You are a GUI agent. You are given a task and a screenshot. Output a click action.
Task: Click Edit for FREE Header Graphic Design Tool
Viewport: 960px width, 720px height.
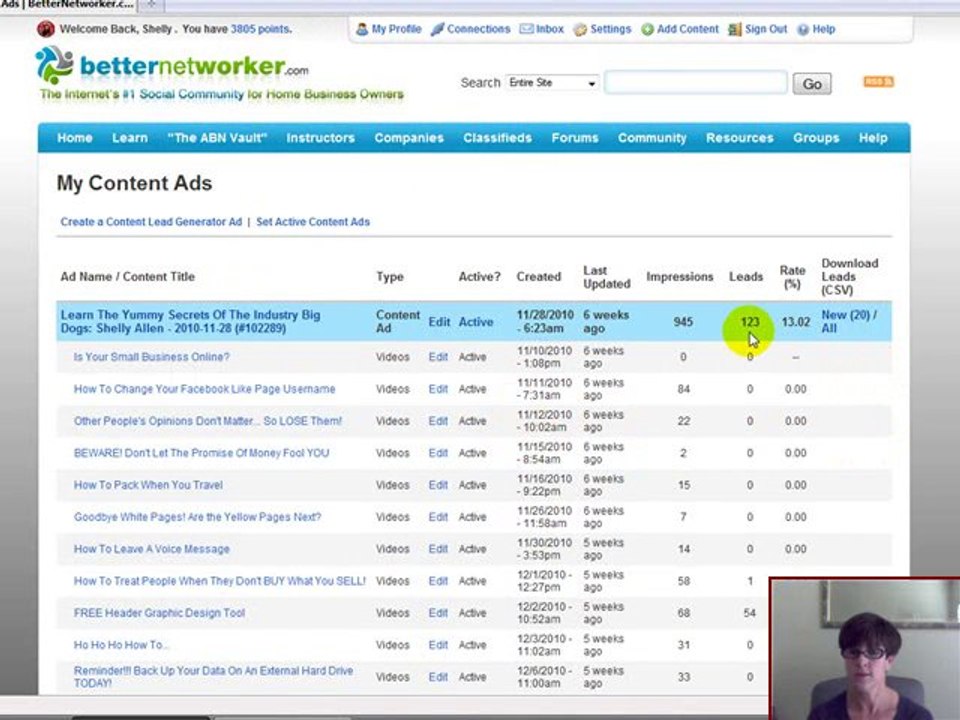pyautogui.click(x=438, y=613)
